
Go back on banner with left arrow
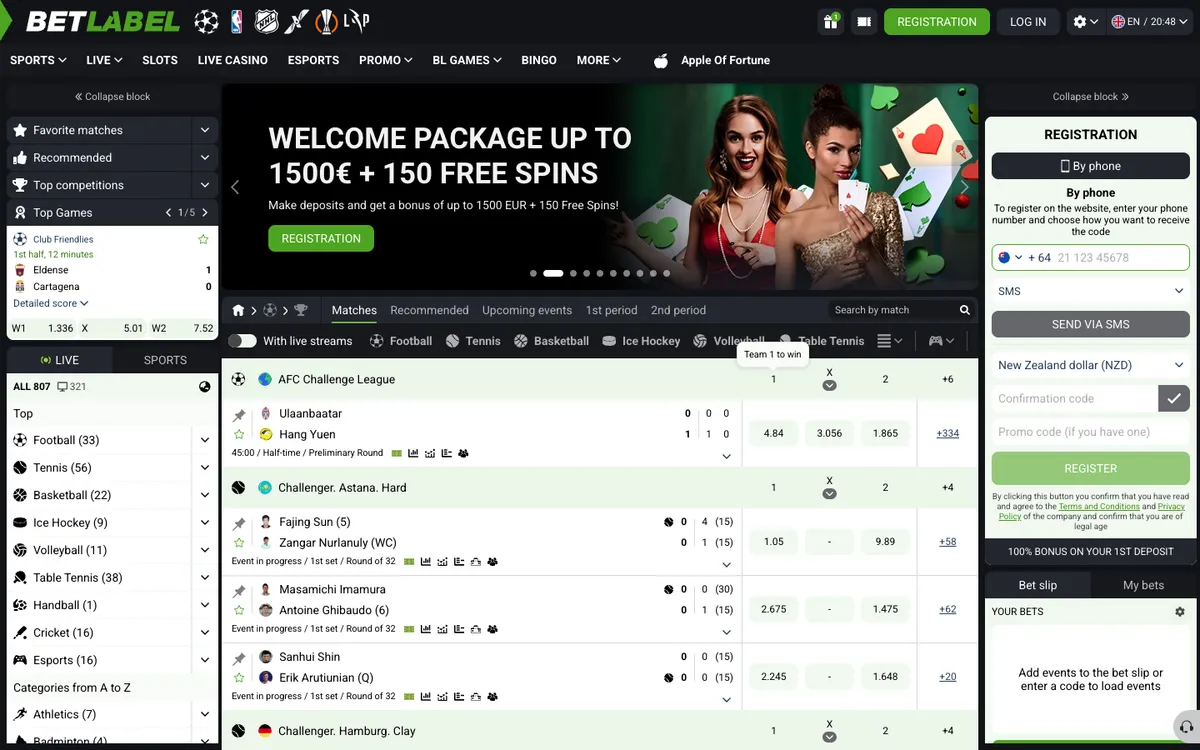pyautogui.click(x=235, y=187)
